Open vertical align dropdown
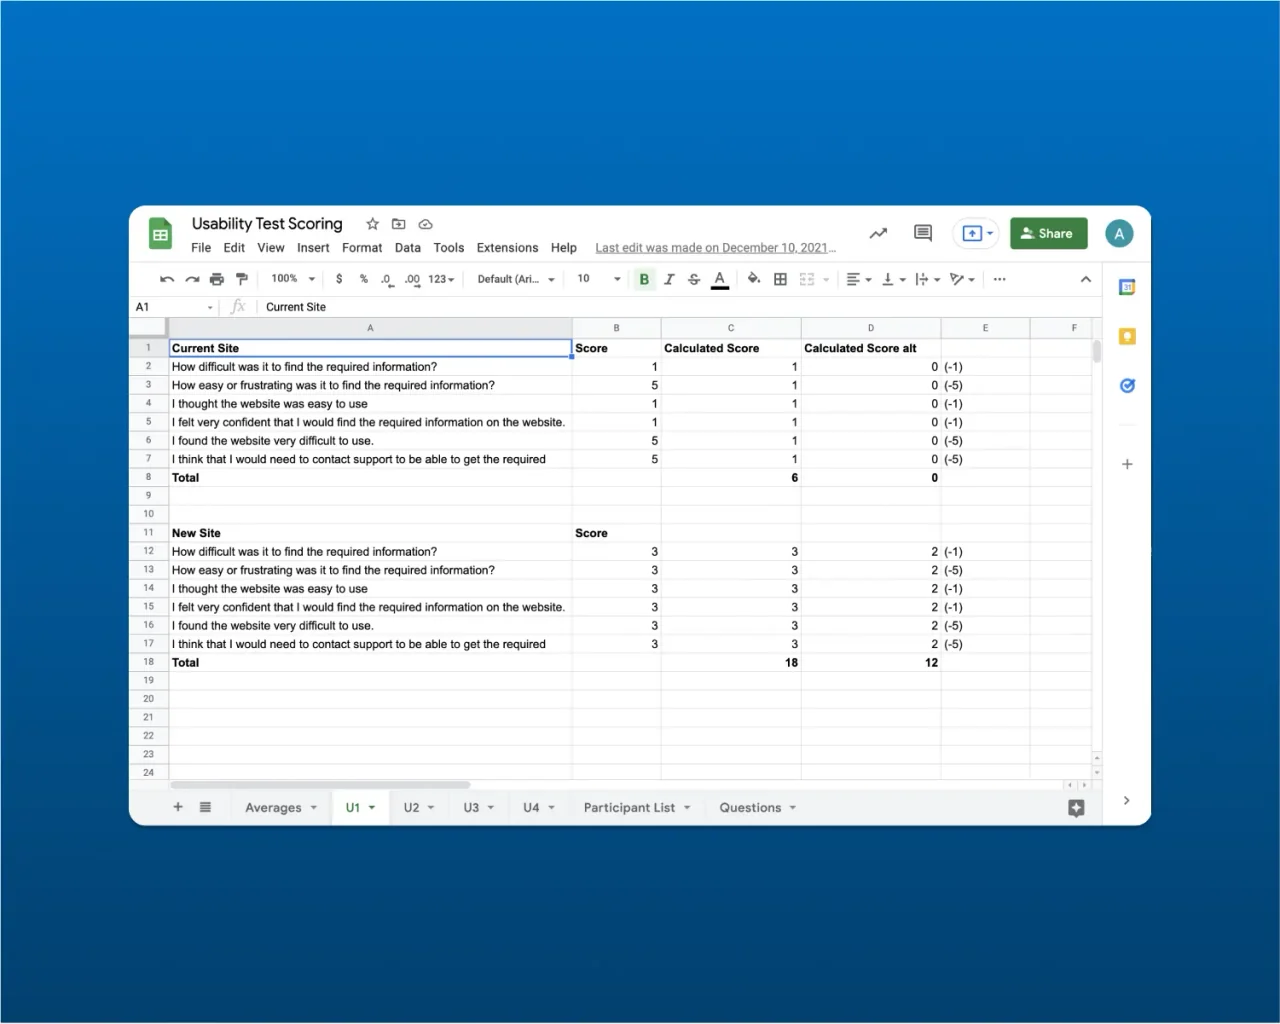Image resolution: width=1280 pixels, height=1024 pixels. click(893, 279)
